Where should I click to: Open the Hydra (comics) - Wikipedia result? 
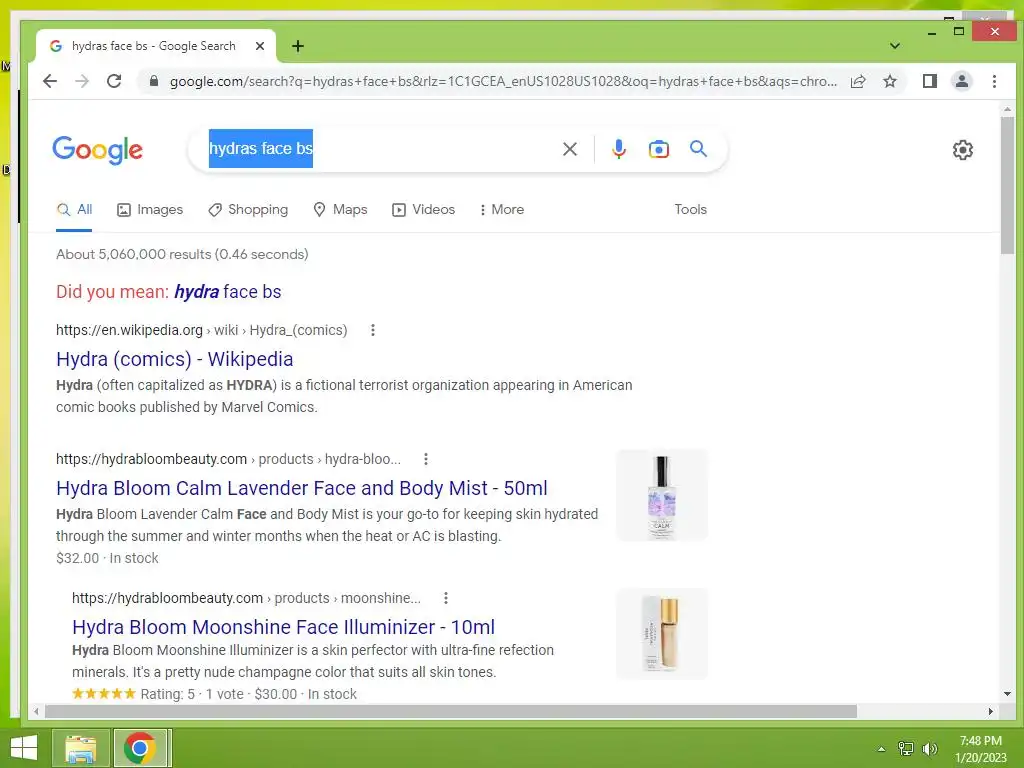click(174, 359)
